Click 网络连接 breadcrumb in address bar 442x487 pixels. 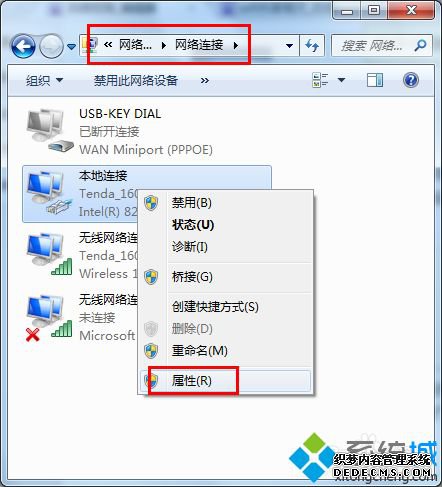click(x=199, y=45)
